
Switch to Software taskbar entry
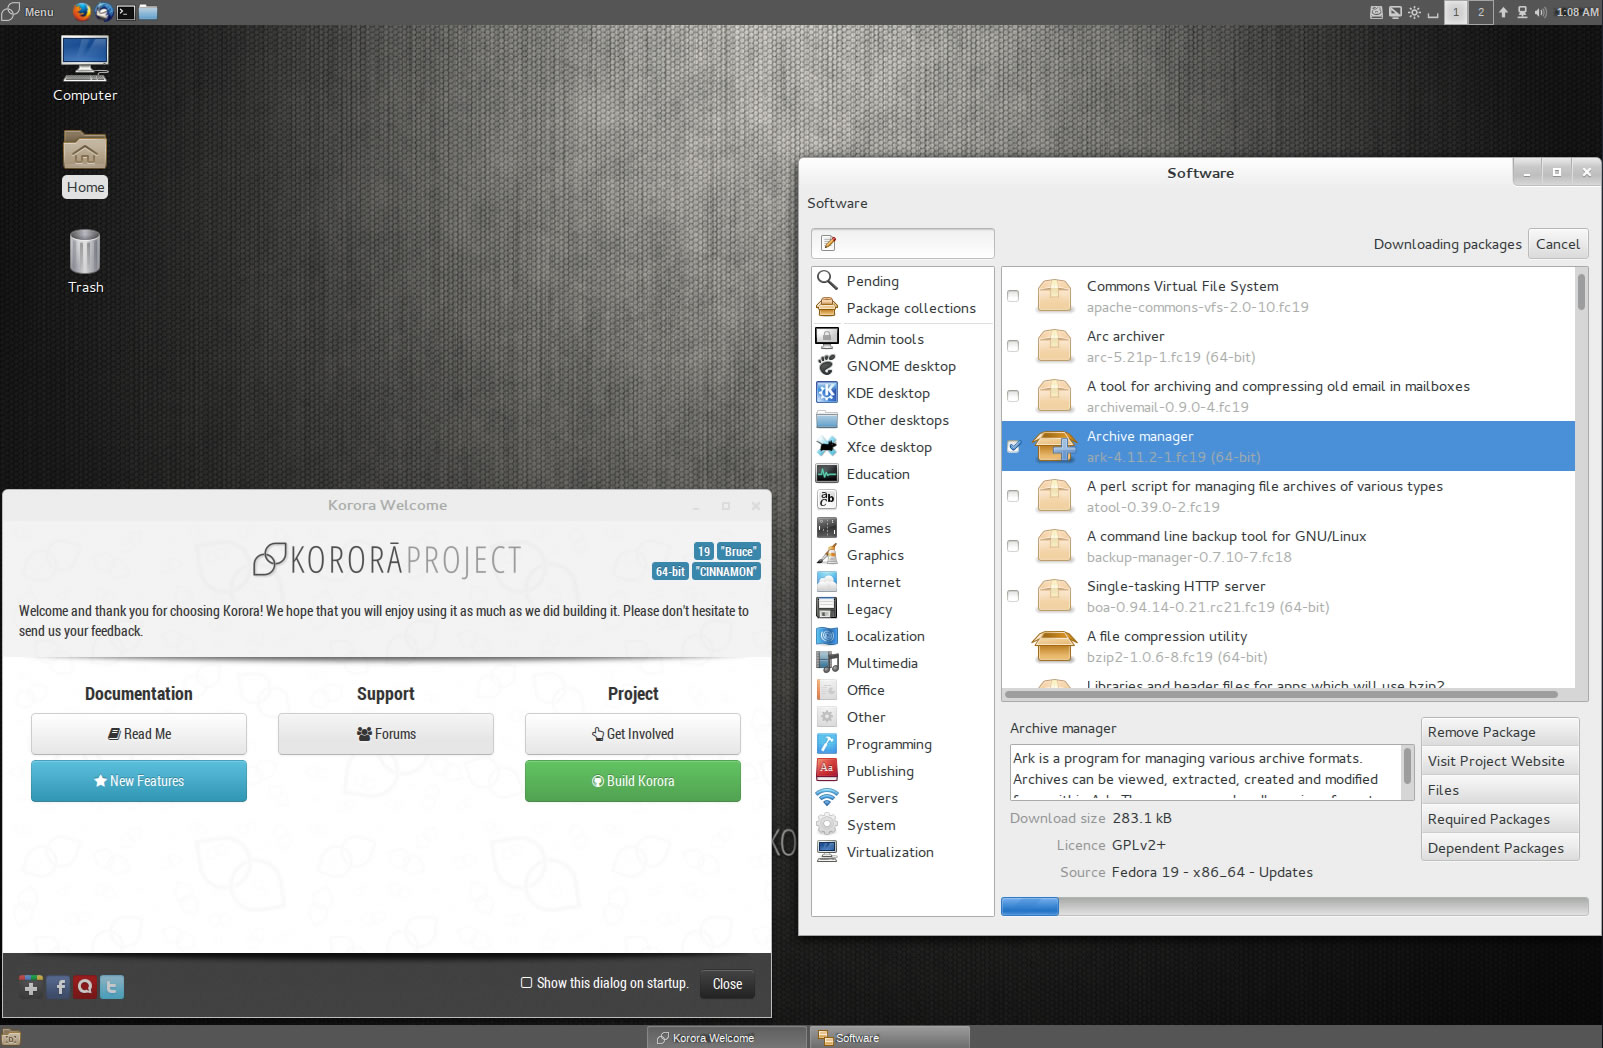coord(889,1038)
